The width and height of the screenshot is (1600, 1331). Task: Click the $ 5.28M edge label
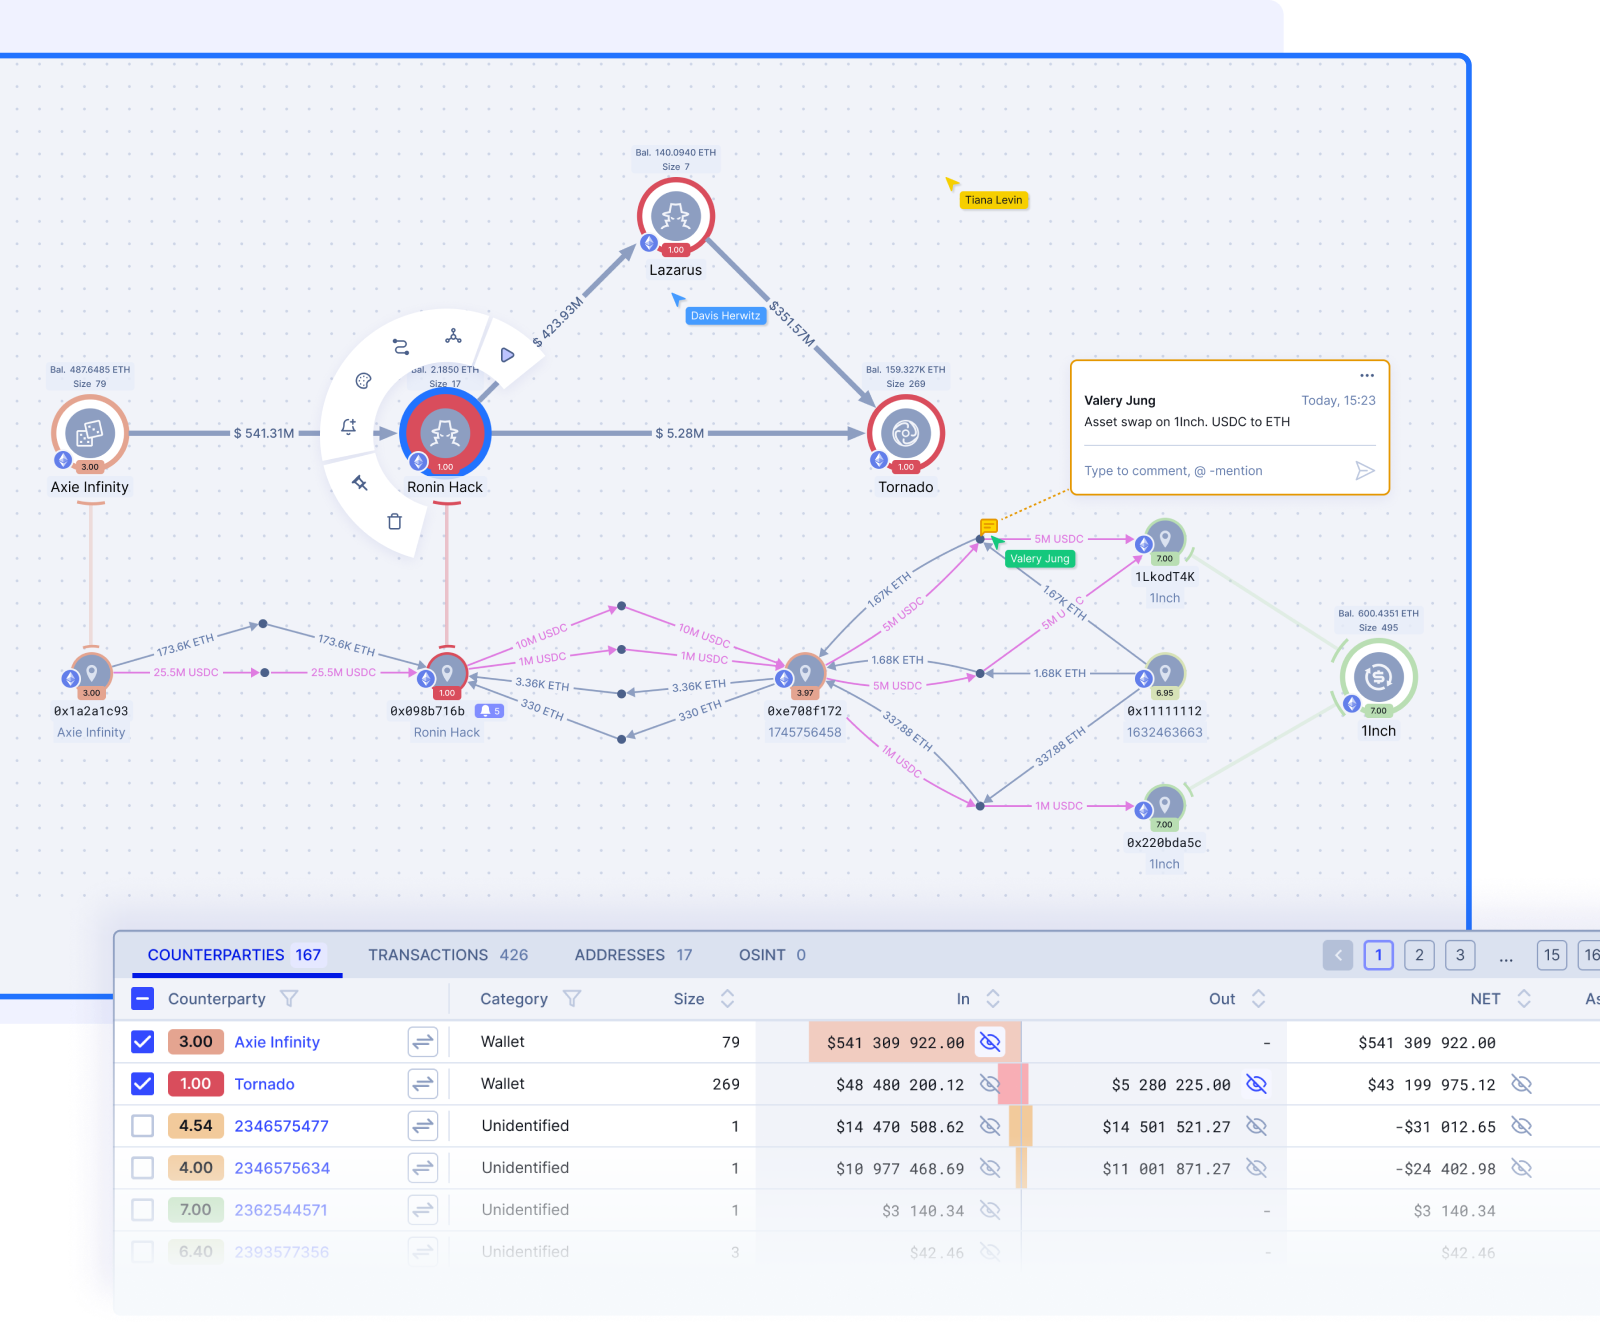(x=680, y=433)
